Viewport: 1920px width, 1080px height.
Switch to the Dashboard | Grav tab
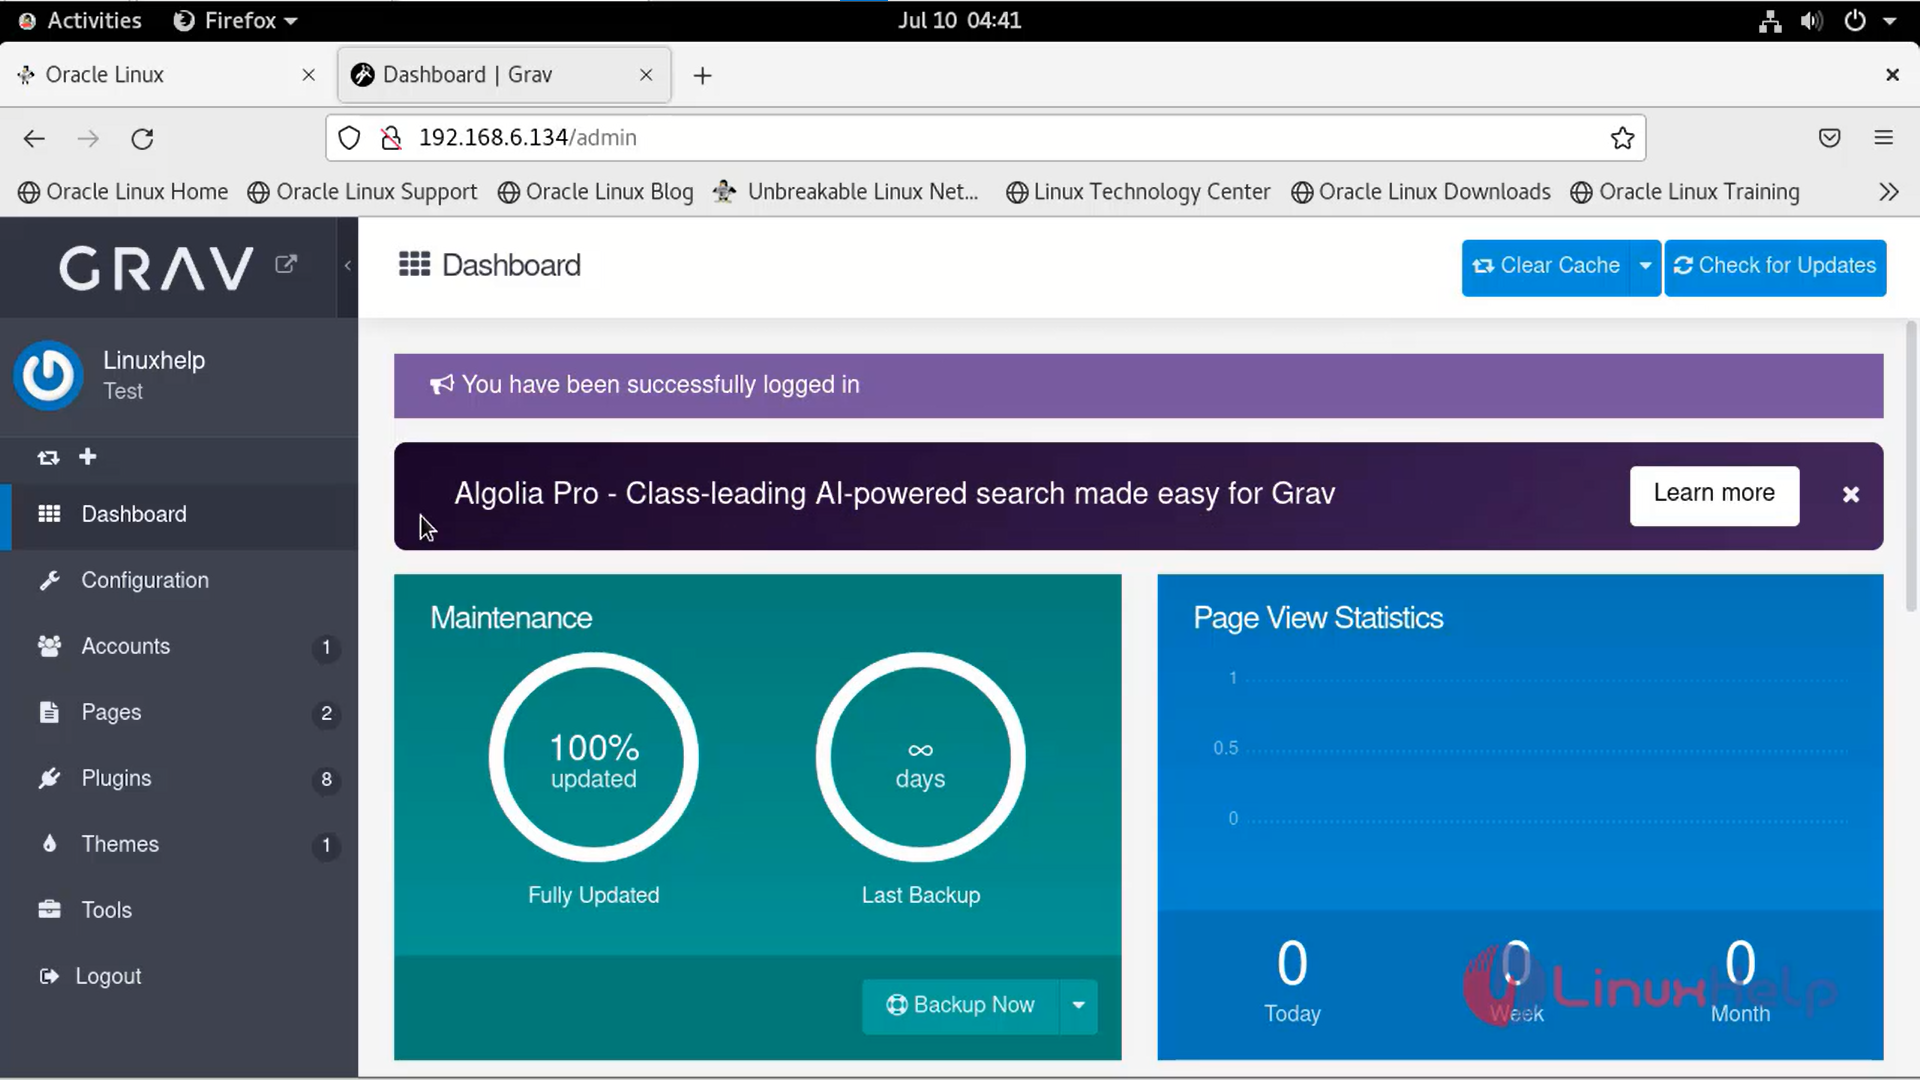click(504, 75)
